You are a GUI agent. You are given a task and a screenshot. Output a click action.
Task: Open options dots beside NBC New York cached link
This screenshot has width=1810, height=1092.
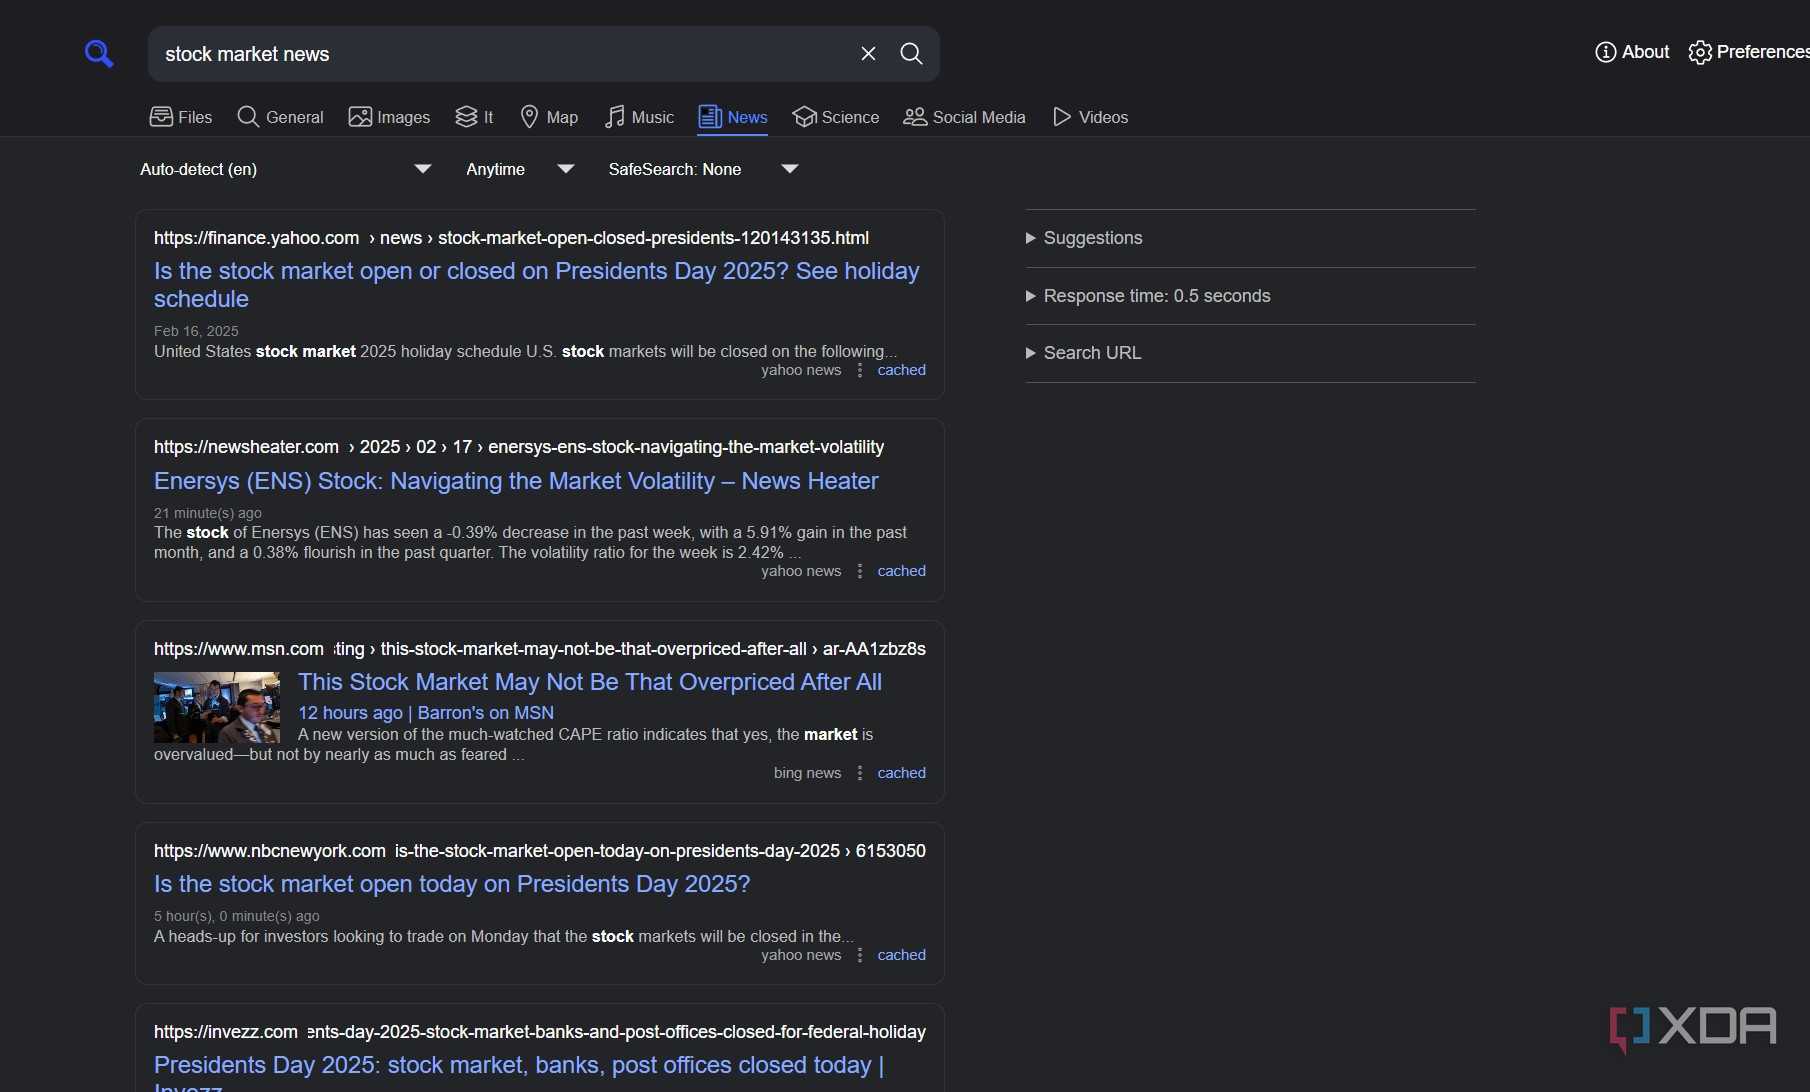point(860,955)
